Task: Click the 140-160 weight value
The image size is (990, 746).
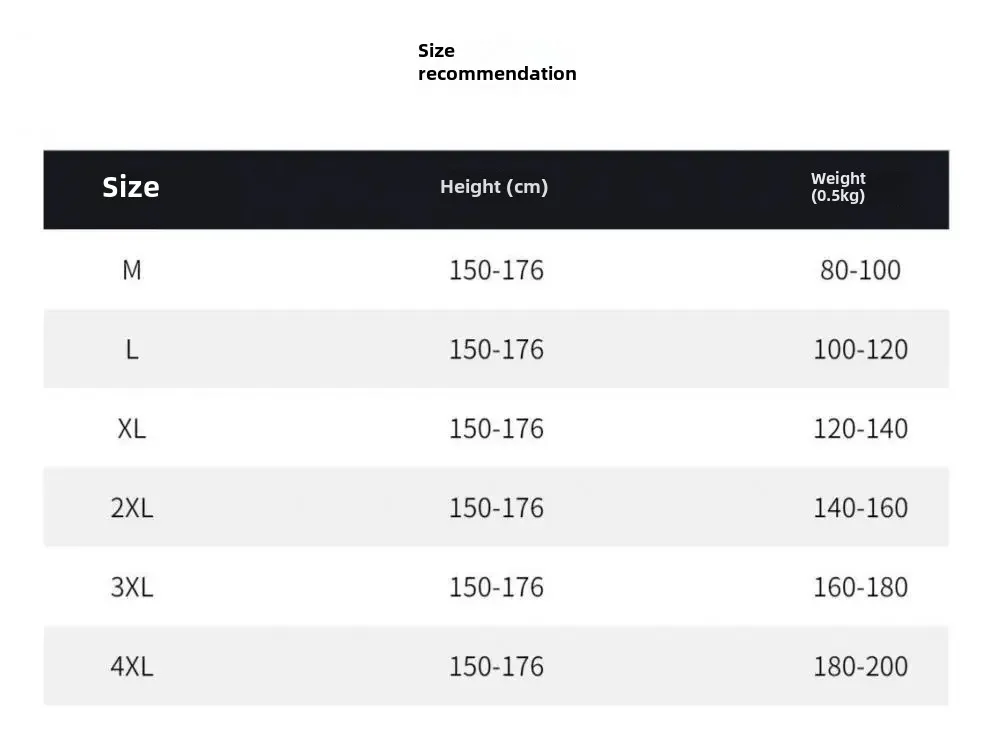Action: pyautogui.click(x=860, y=508)
